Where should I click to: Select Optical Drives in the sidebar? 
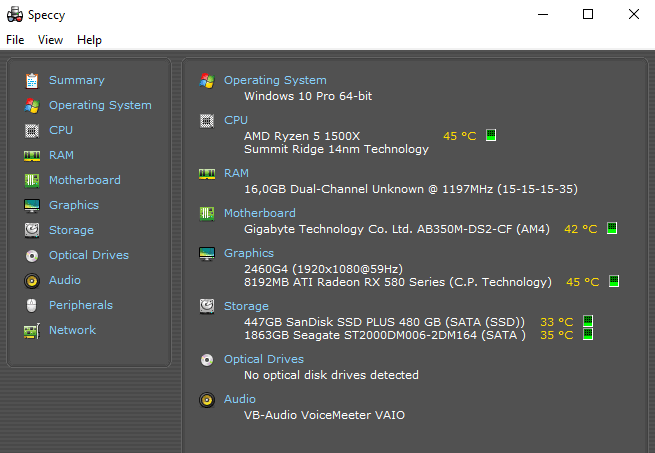tap(89, 255)
